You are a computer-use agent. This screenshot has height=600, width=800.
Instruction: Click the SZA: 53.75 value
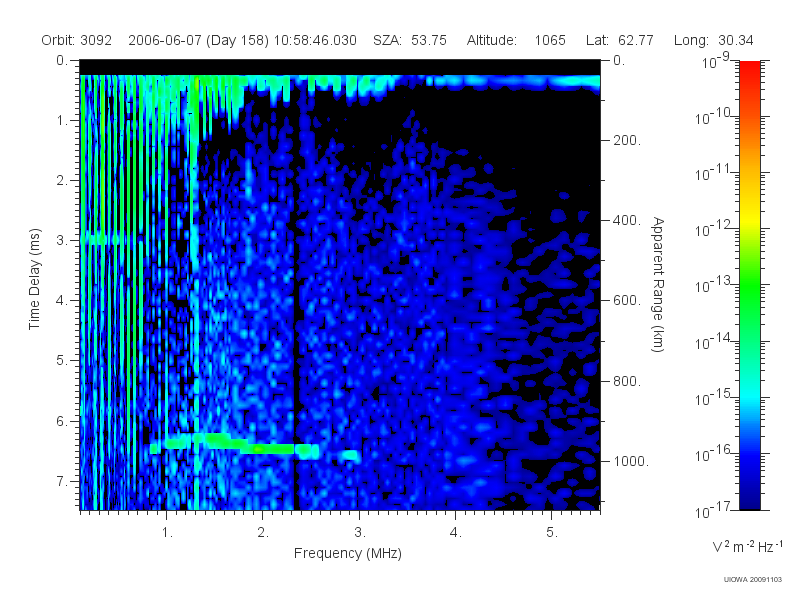pos(410,40)
